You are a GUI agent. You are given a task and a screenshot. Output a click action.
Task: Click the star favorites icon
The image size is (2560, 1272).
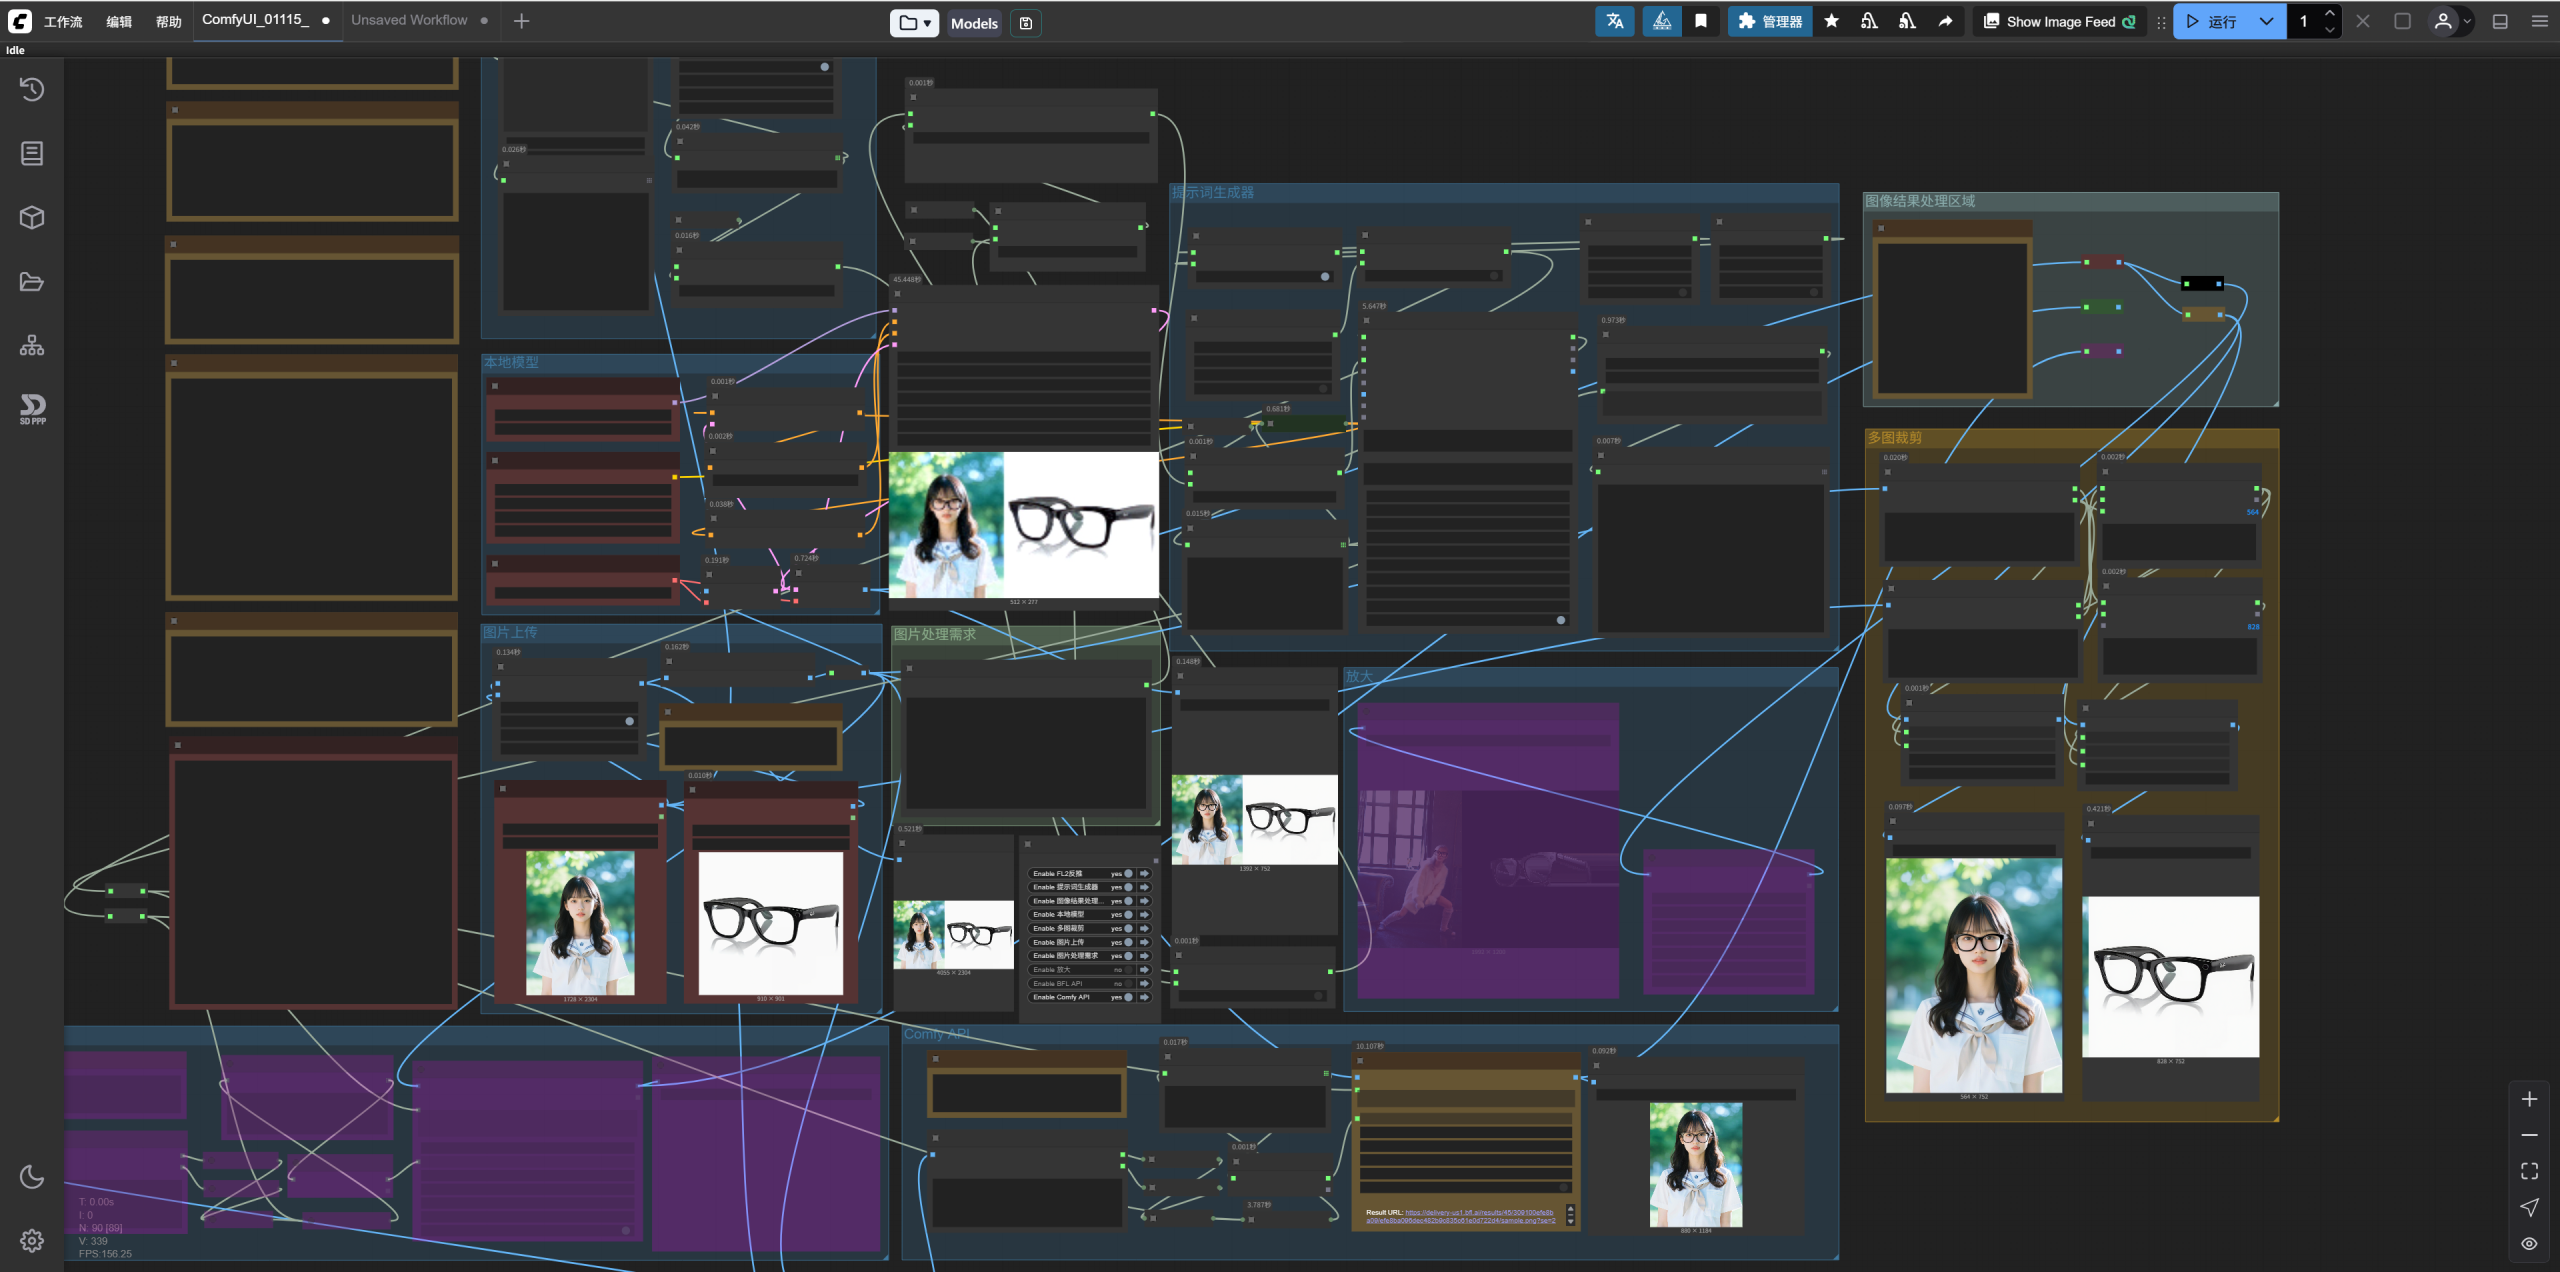[1831, 21]
